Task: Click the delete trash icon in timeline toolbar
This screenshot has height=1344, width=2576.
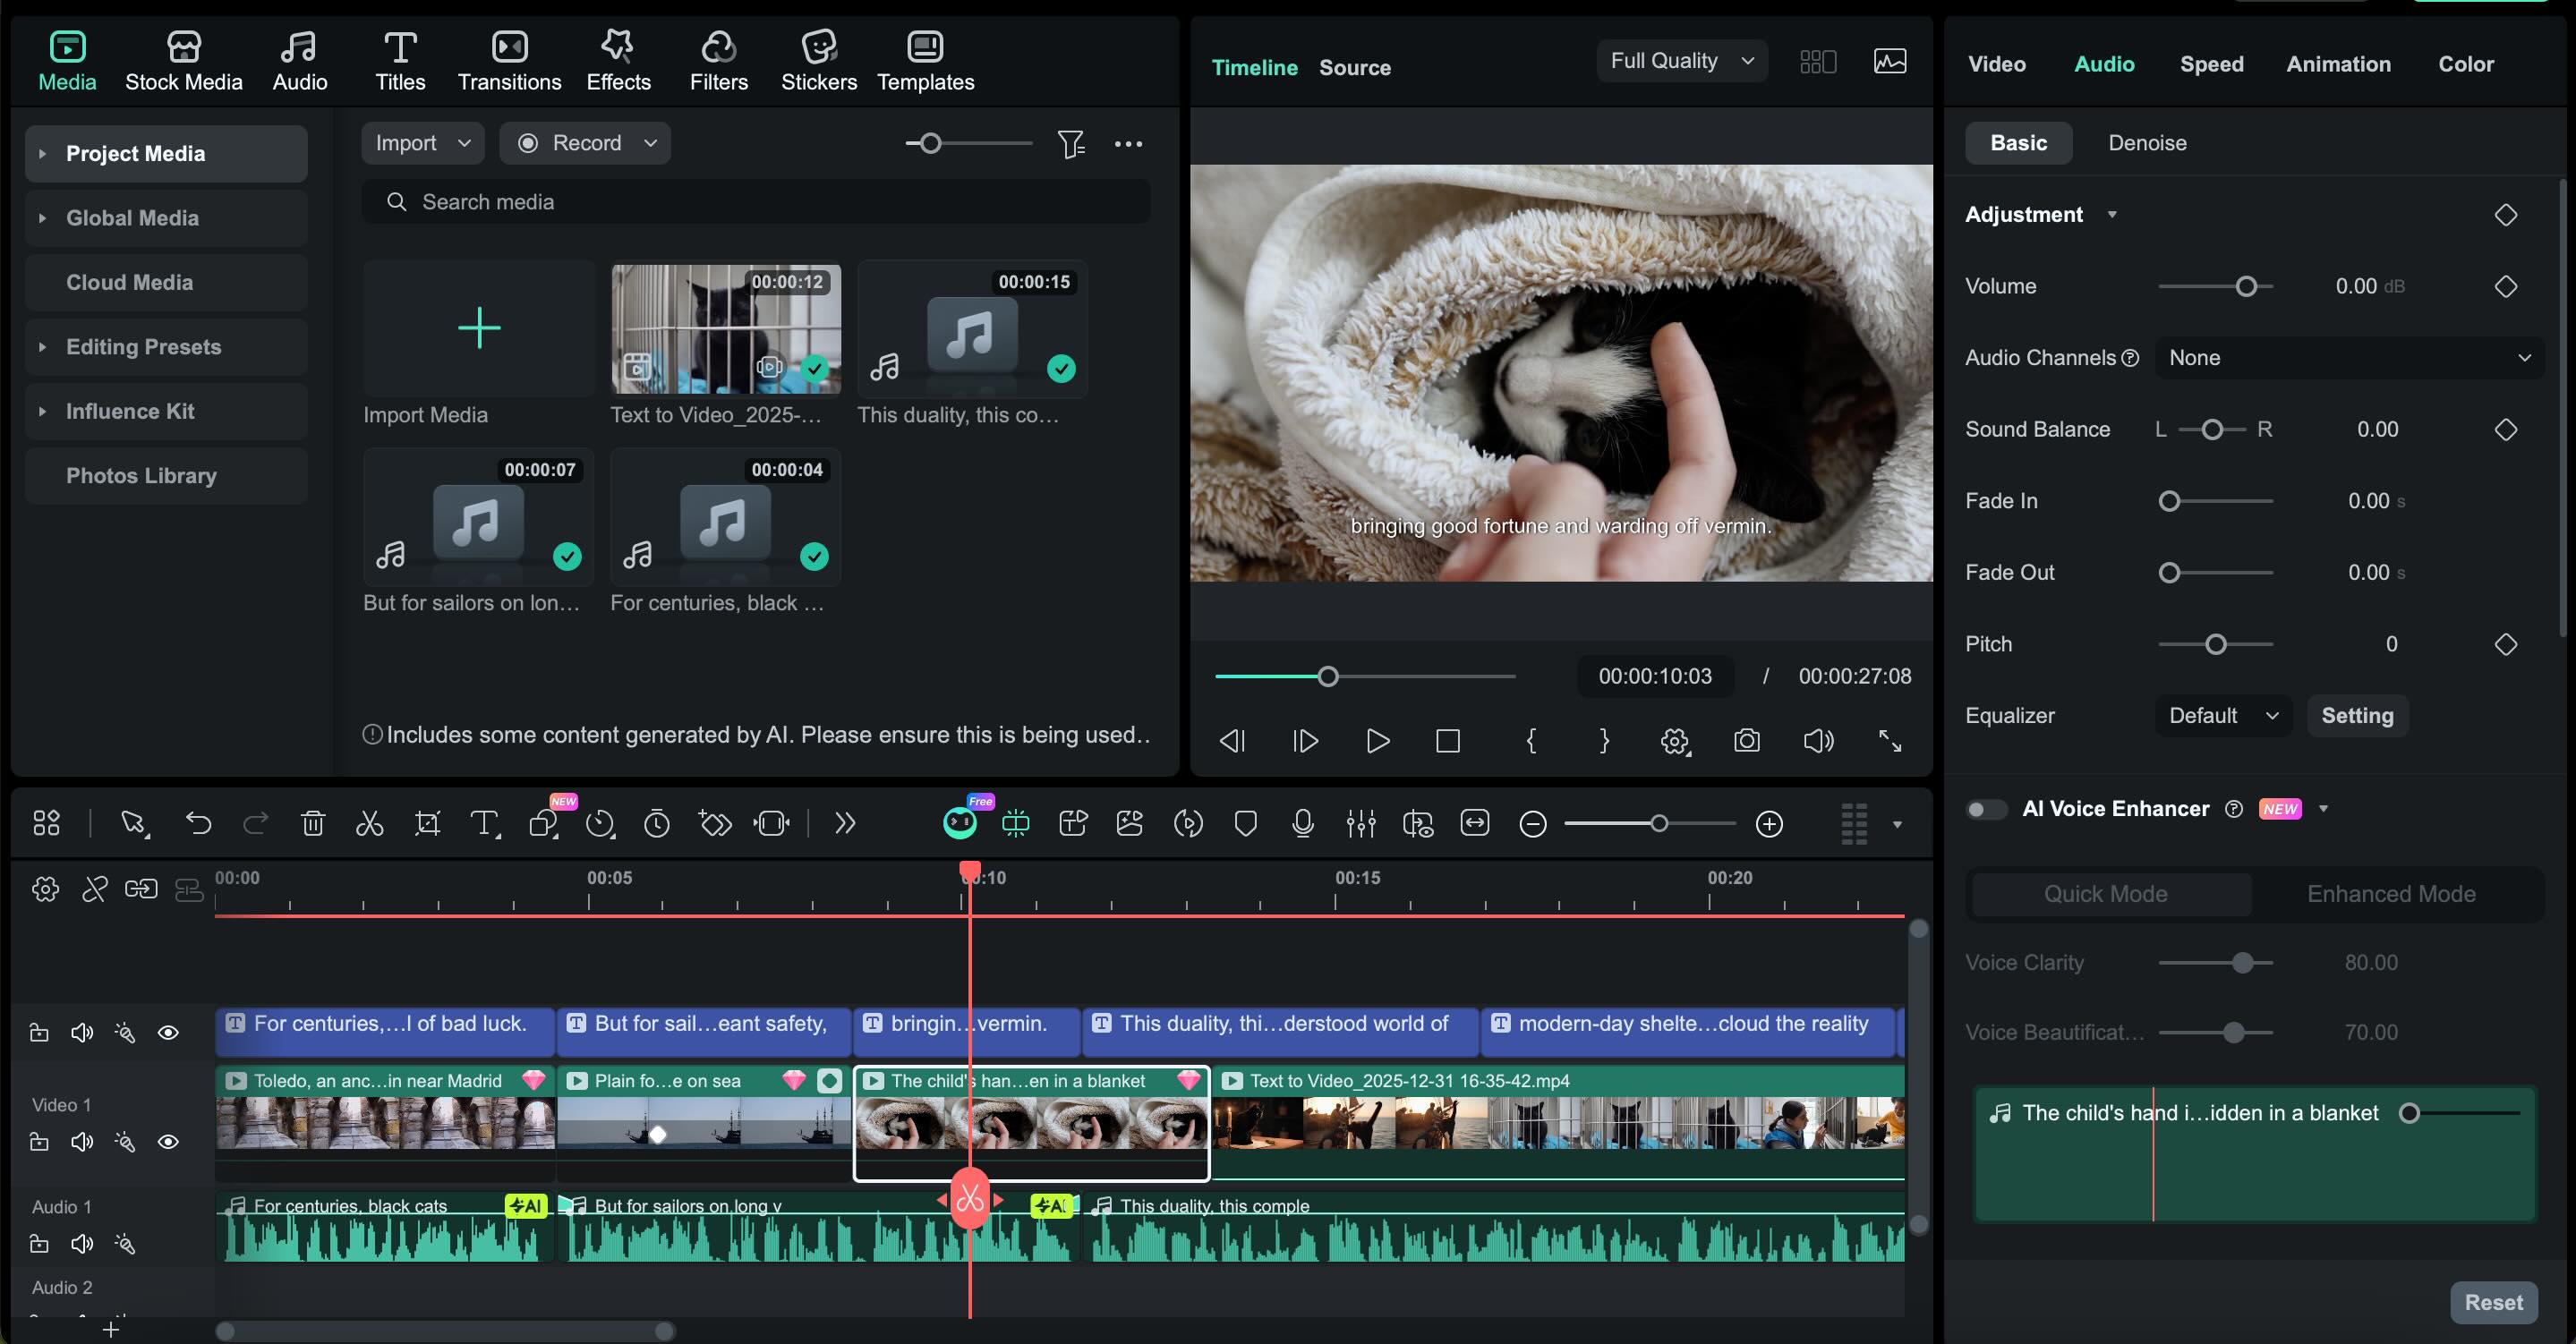Action: pyautogui.click(x=313, y=824)
